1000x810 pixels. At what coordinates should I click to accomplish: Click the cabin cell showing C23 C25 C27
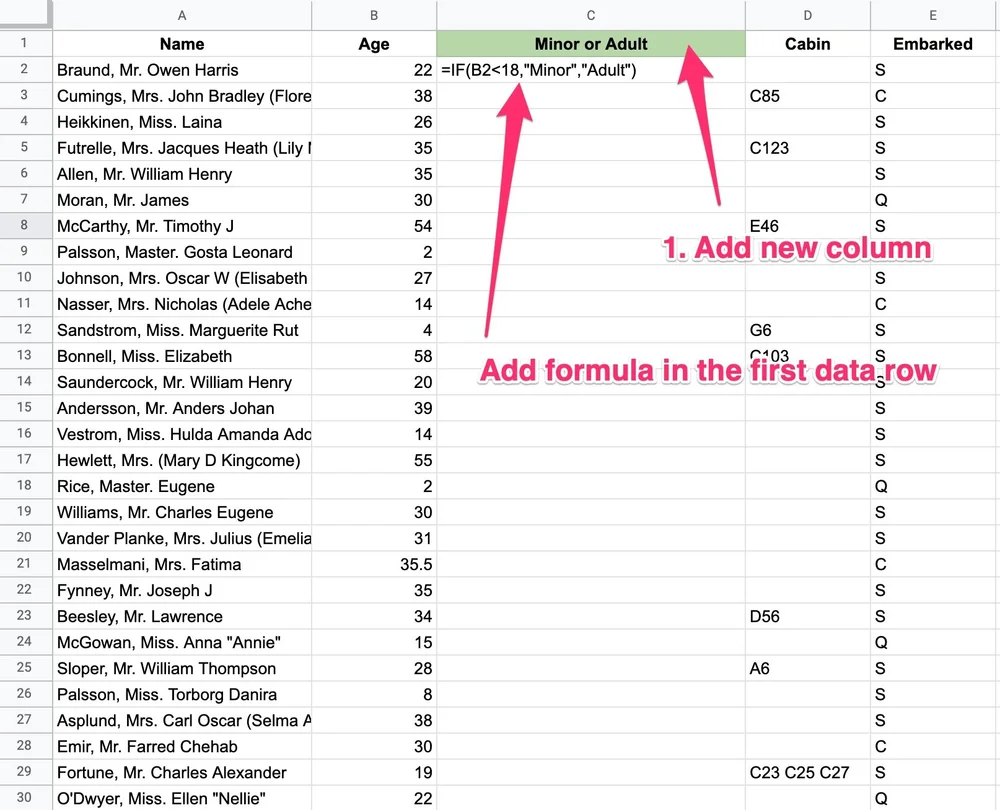coord(808,772)
